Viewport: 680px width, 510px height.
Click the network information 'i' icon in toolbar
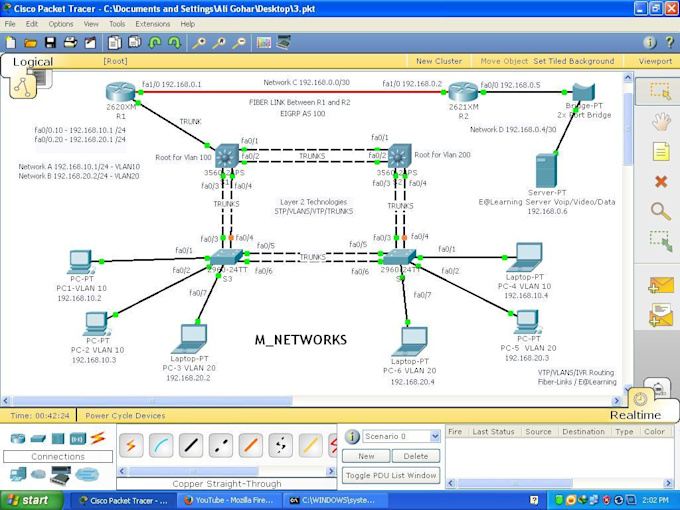(x=649, y=42)
